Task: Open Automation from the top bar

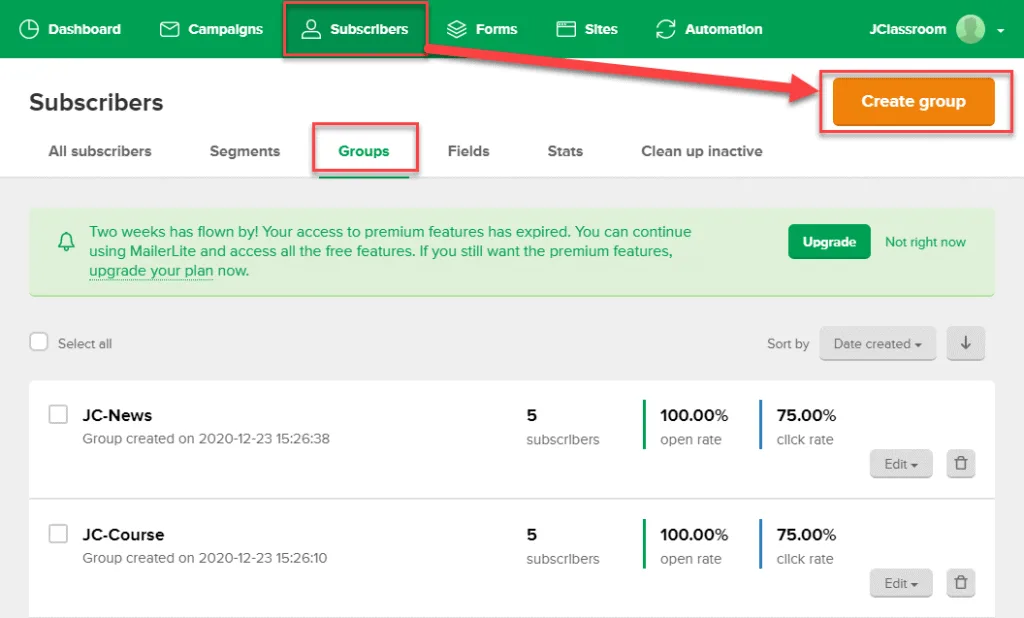Action: [709, 29]
